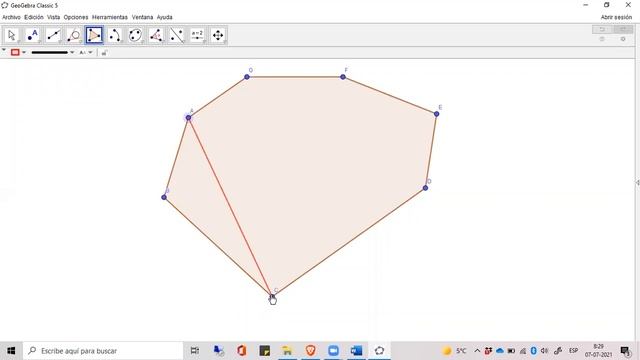
Task: Open Zoom in the taskbar
Action: click(x=333, y=351)
